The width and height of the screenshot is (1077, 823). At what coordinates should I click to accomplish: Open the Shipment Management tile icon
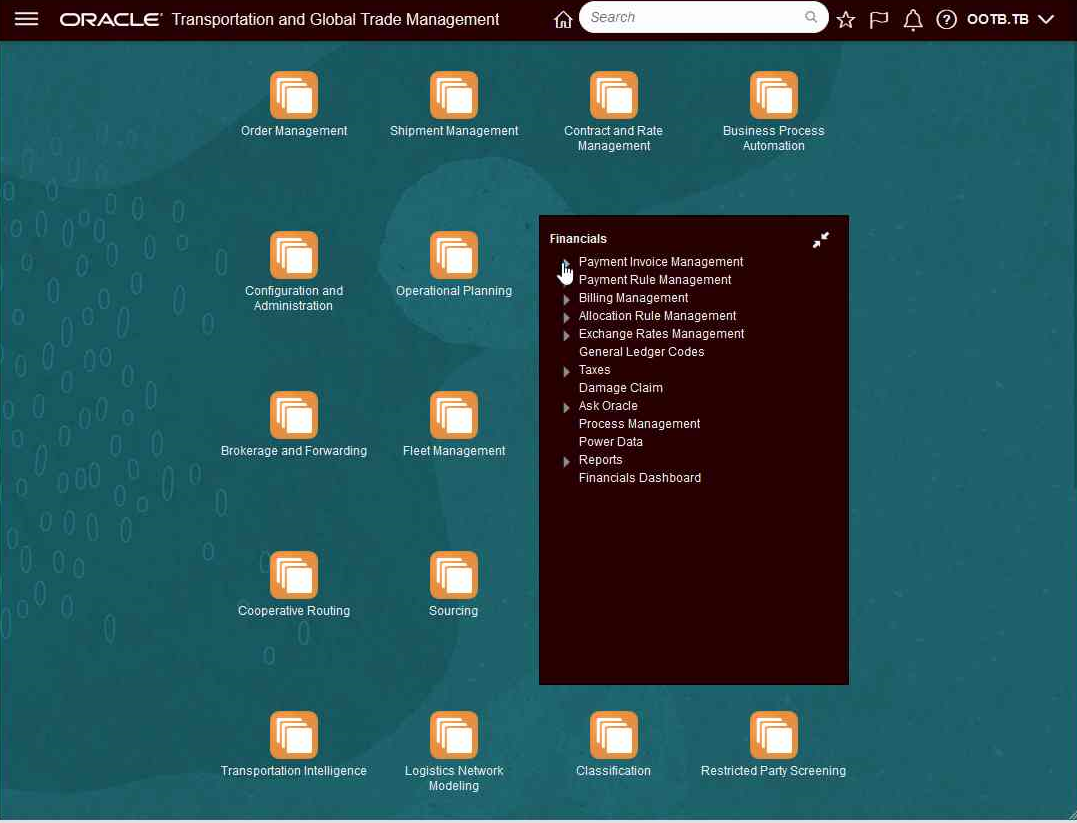click(454, 95)
